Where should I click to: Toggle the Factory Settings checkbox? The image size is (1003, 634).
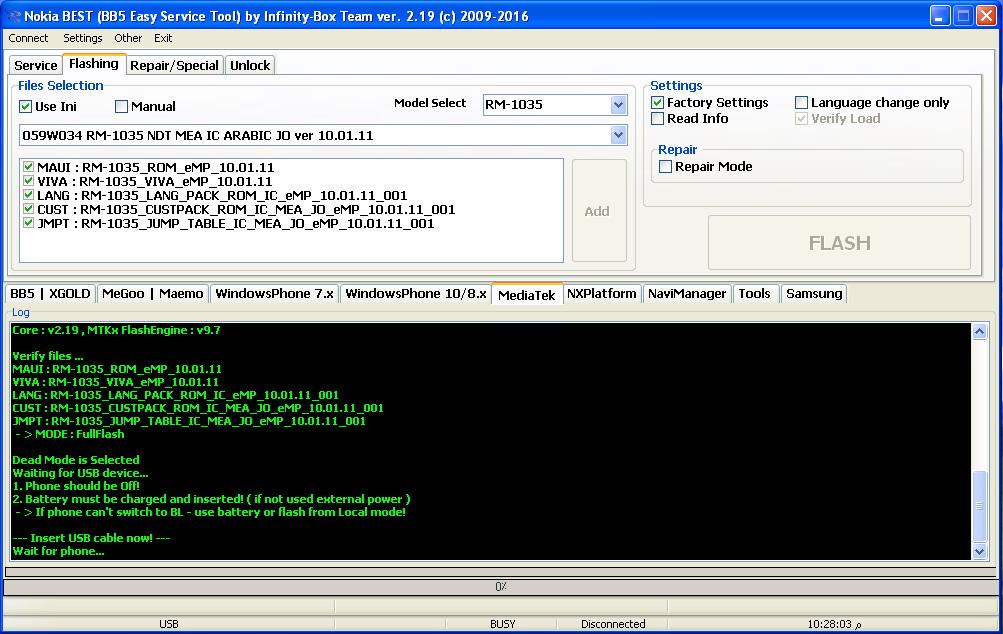[658, 103]
